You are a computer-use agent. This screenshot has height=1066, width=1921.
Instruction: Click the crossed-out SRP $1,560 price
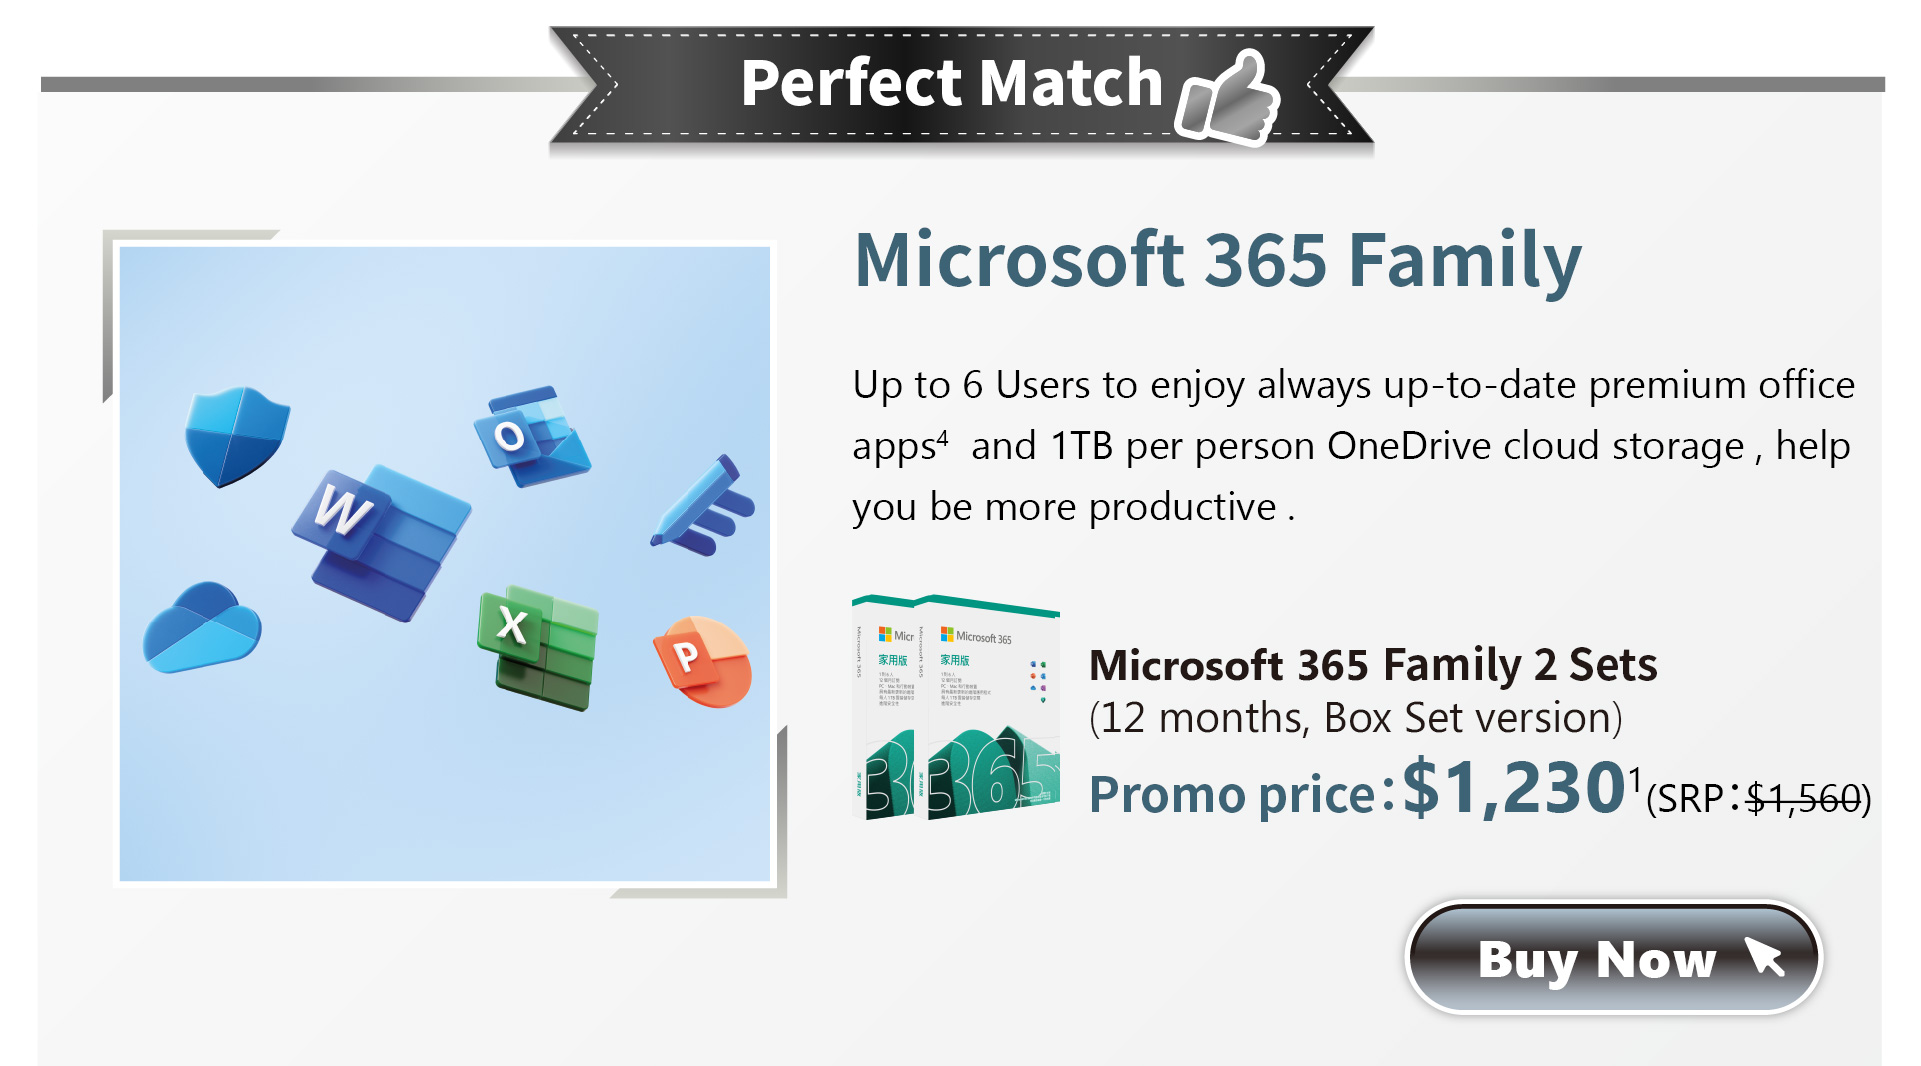click(1804, 798)
